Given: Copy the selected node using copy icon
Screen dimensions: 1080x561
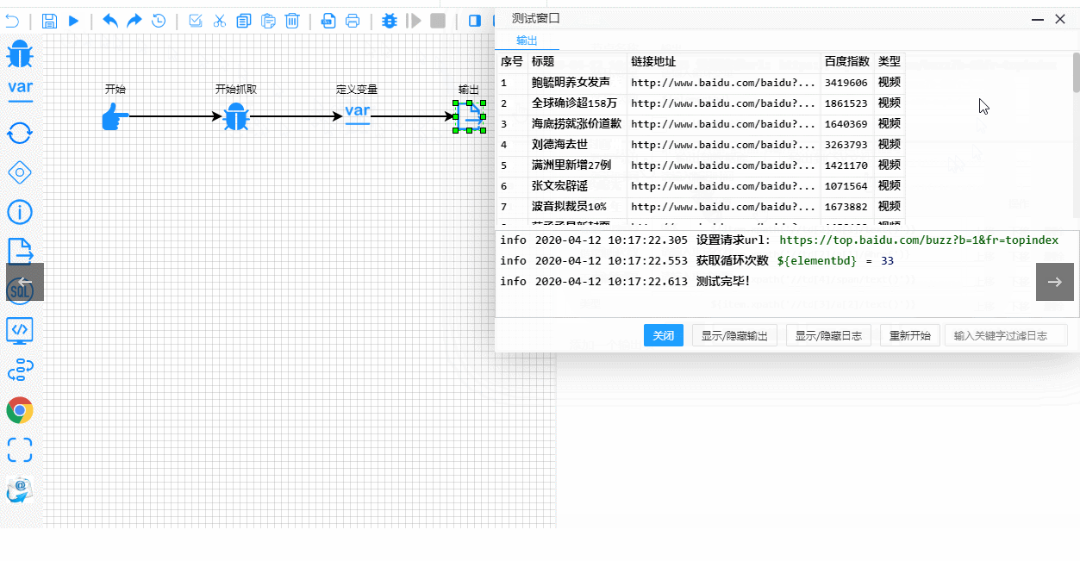Looking at the screenshot, I should point(244,21).
